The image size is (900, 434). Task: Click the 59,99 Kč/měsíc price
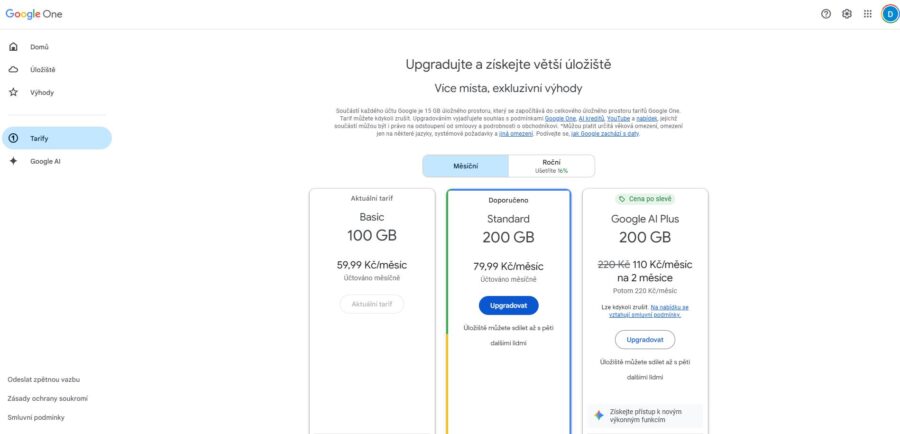pyautogui.click(x=371, y=265)
